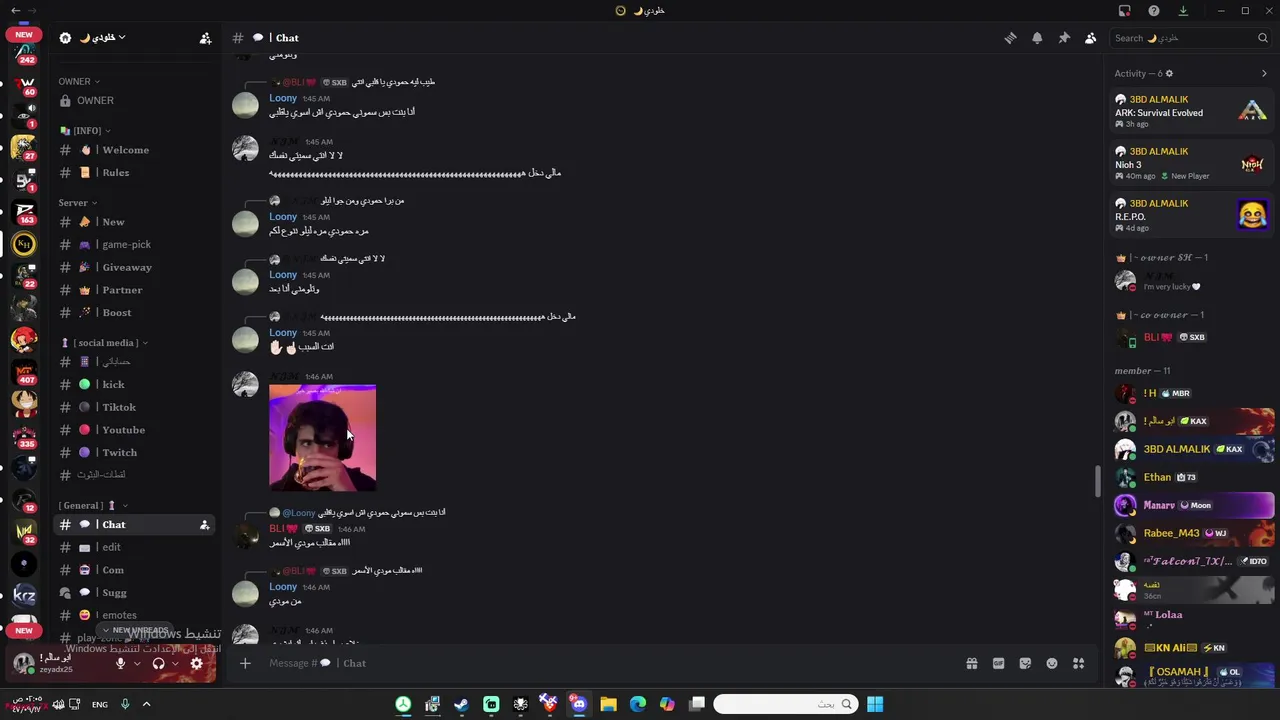Viewport: 1280px width, 720px height.
Task: Collapse the [General] category
Action: tap(92, 506)
